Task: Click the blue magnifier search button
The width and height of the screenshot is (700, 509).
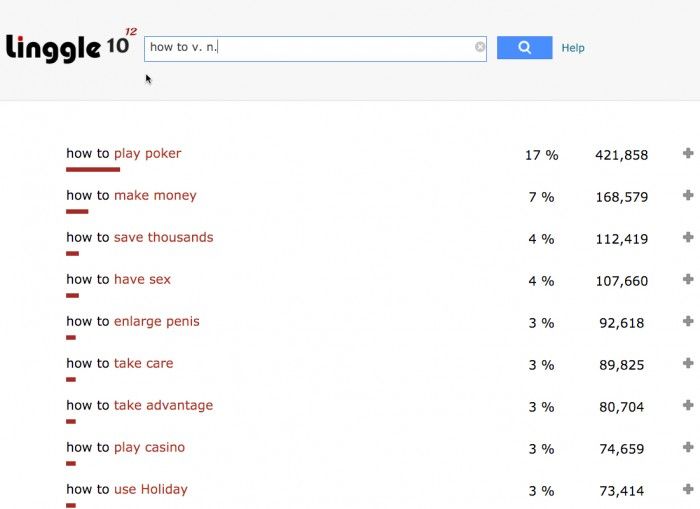Action: click(524, 47)
